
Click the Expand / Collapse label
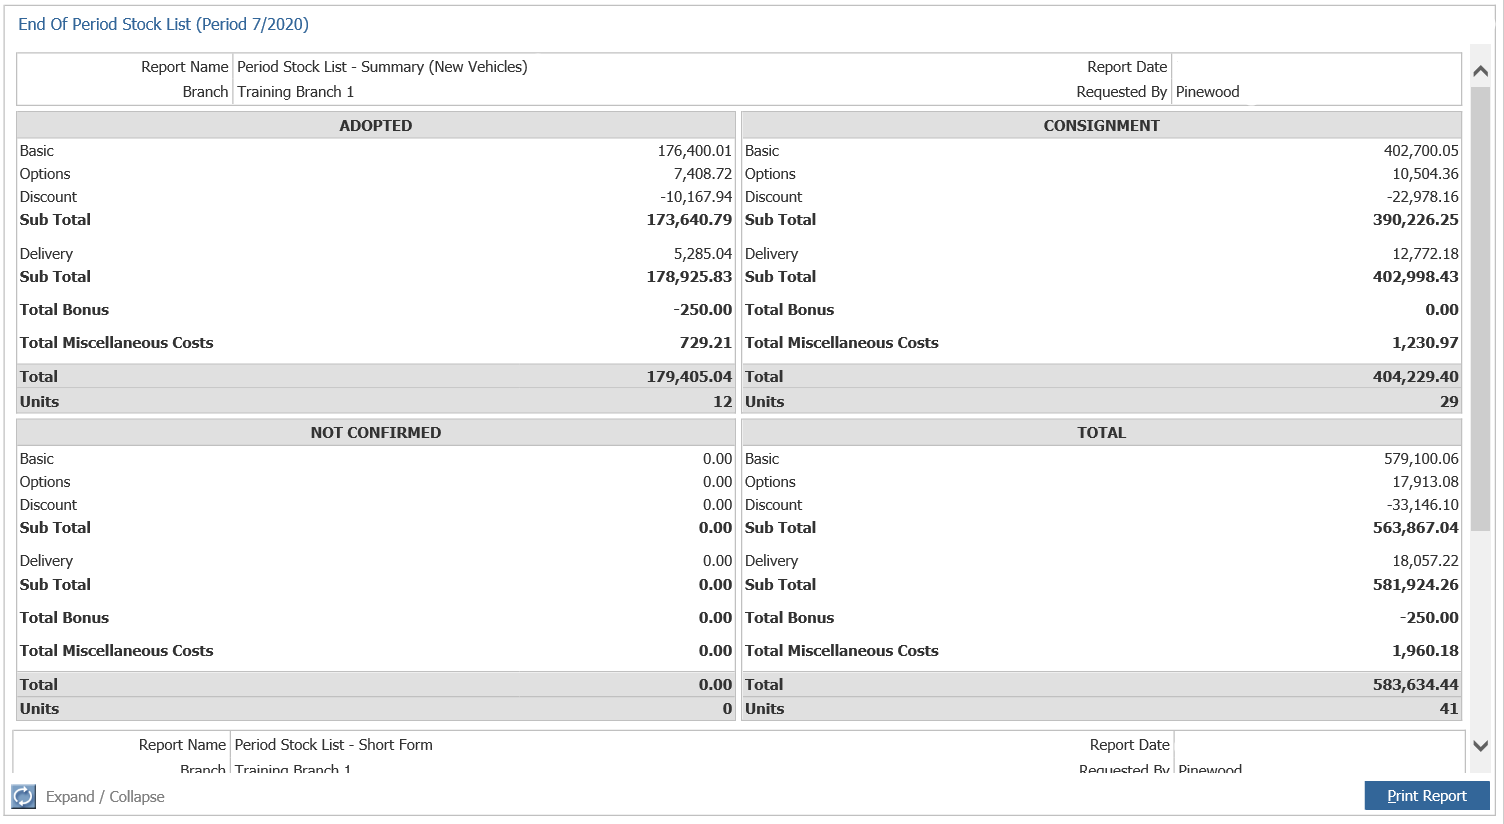point(105,797)
